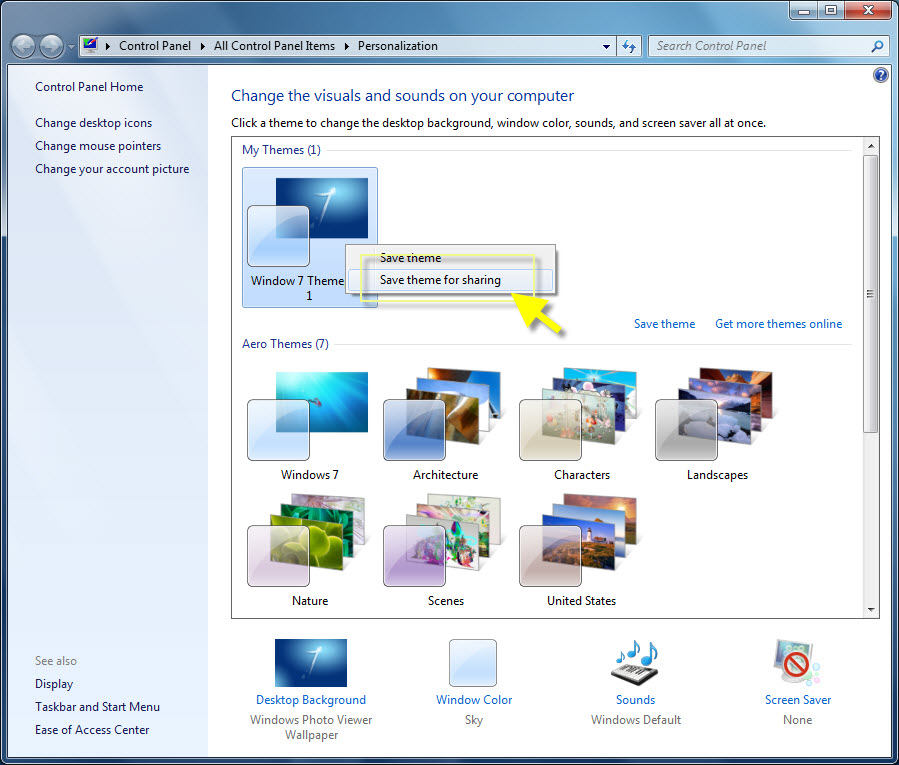Open Change your account picture link
This screenshot has height=765, width=899.
(x=112, y=169)
